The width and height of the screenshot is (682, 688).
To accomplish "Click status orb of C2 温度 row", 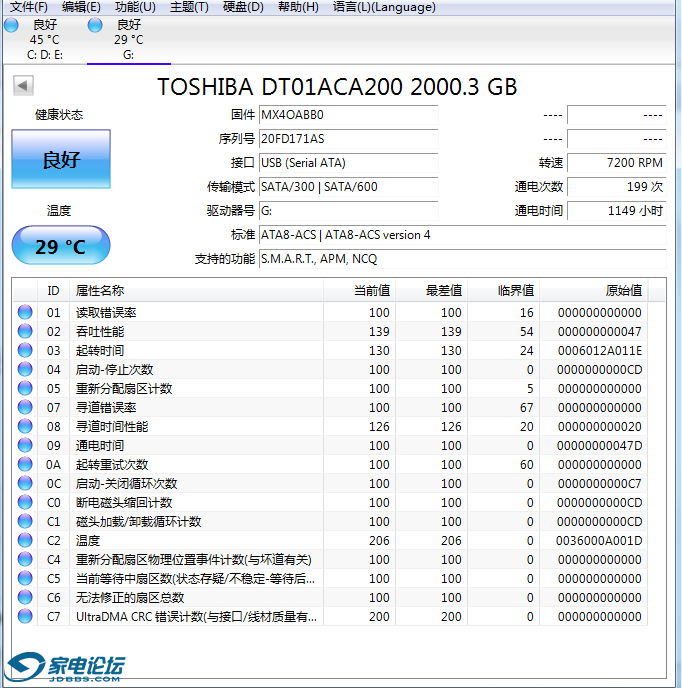I will tap(25, 540).
